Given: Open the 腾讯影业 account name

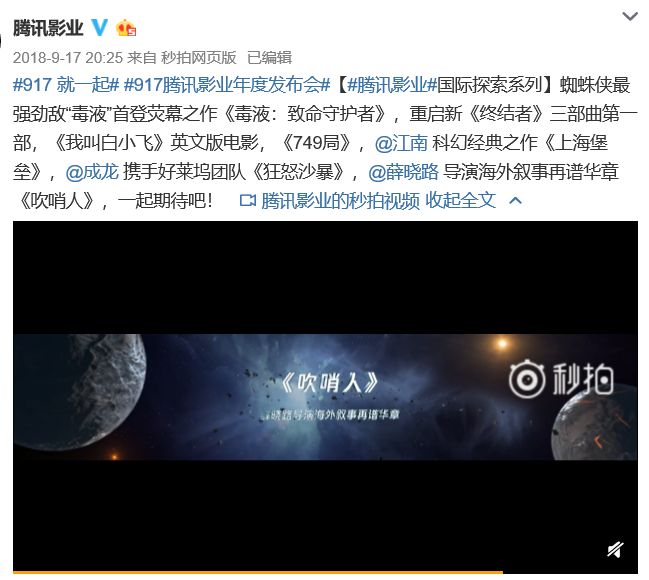Looking at the screenshot, I should pos(48,28).
